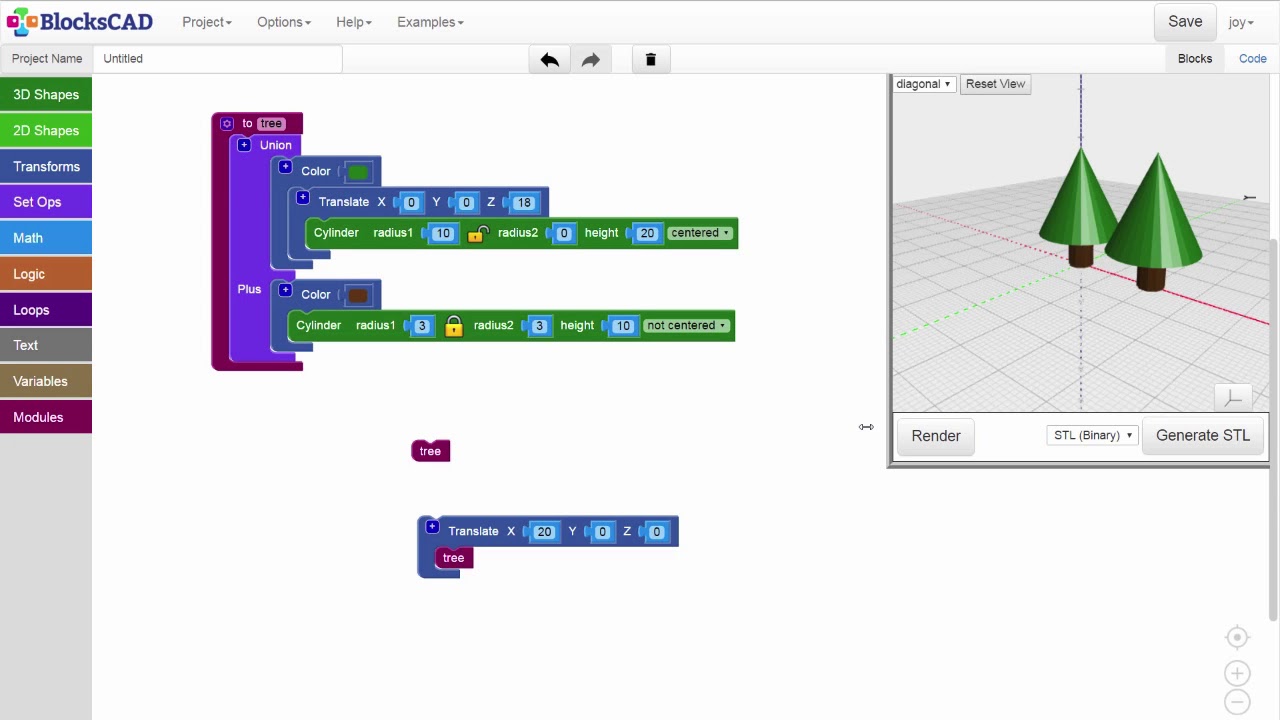Click height value 20 field

(x=647, y=234)
